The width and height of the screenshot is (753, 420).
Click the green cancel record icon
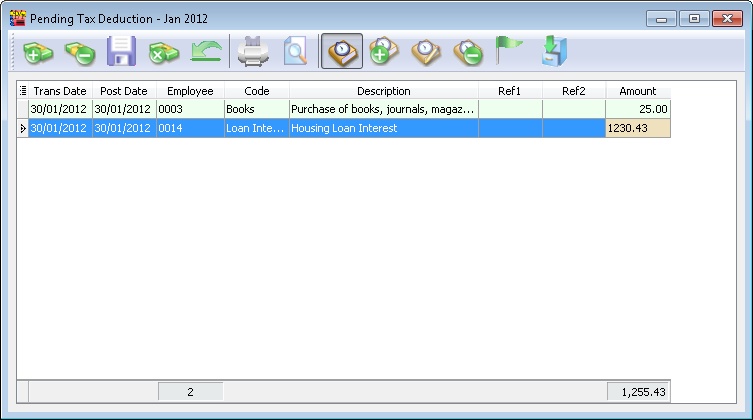click(x=163, y=51)
